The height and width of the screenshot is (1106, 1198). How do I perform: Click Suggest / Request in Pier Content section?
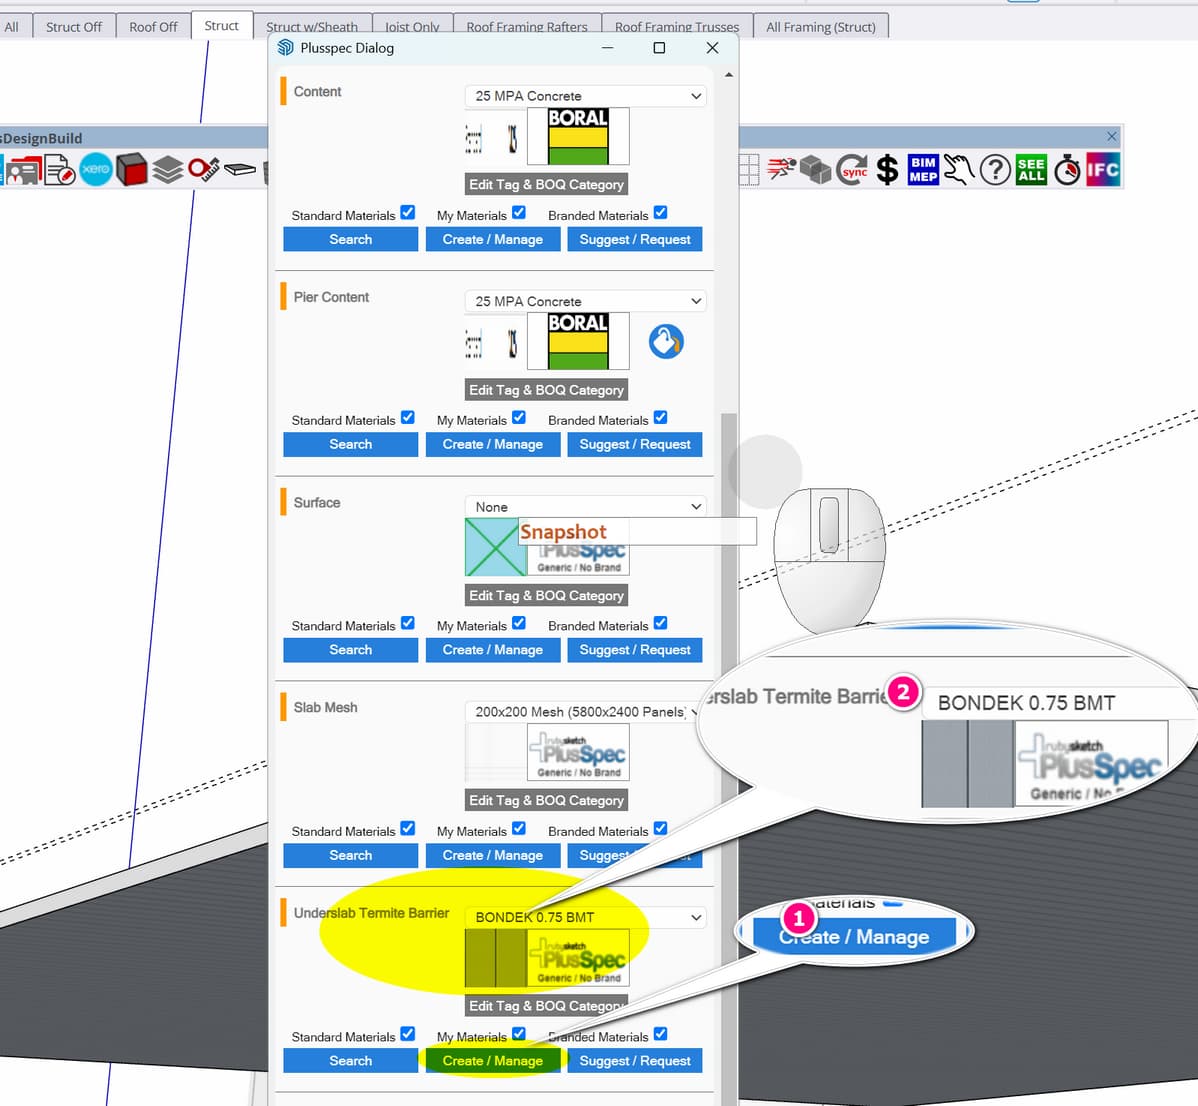point(635,445)
